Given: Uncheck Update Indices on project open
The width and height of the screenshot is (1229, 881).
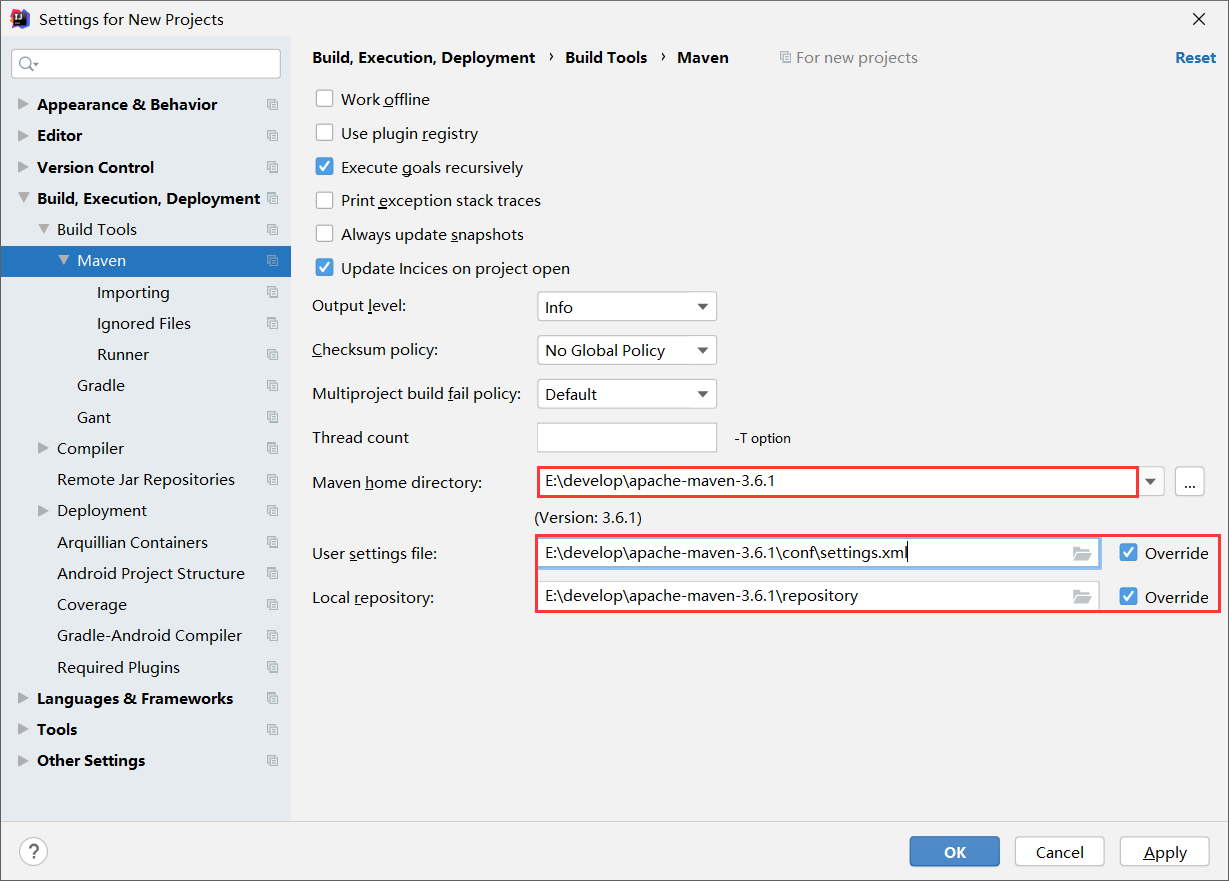Looking at the screenshot, I should [x=324, y=268].
